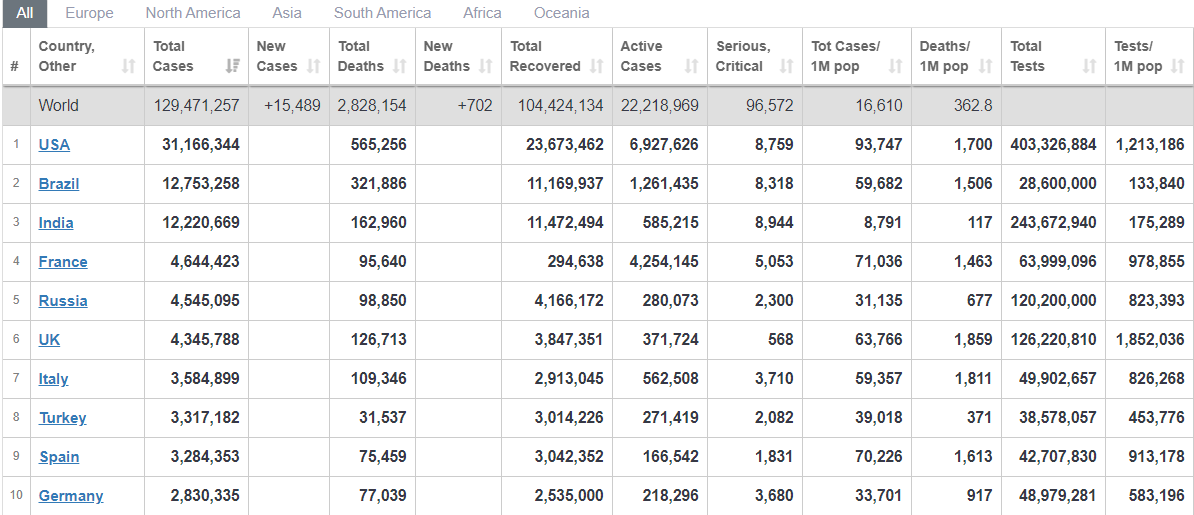Screen dimensions: 1194x515
Task: Select Turkey total recovered 3,014,226
Action: click(569, 417)
